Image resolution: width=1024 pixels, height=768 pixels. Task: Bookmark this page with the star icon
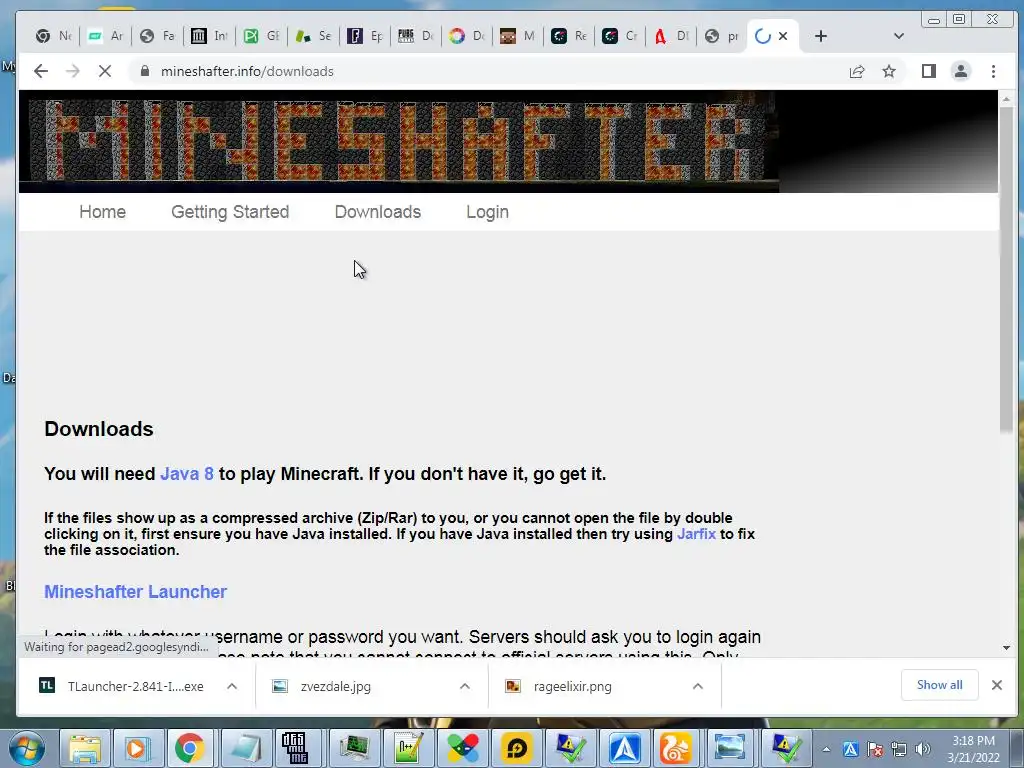tap(889, 71)
